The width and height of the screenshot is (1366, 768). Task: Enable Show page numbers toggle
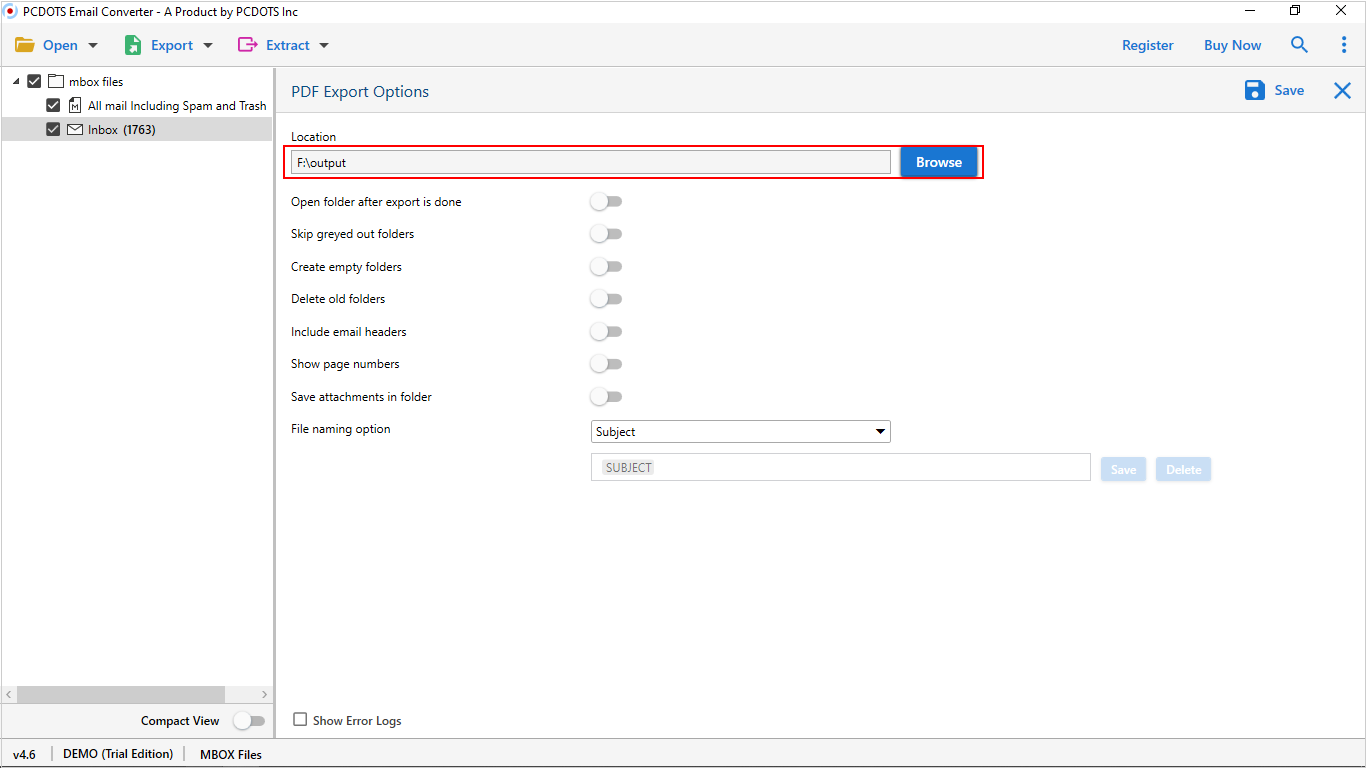[x=606, y=364]
